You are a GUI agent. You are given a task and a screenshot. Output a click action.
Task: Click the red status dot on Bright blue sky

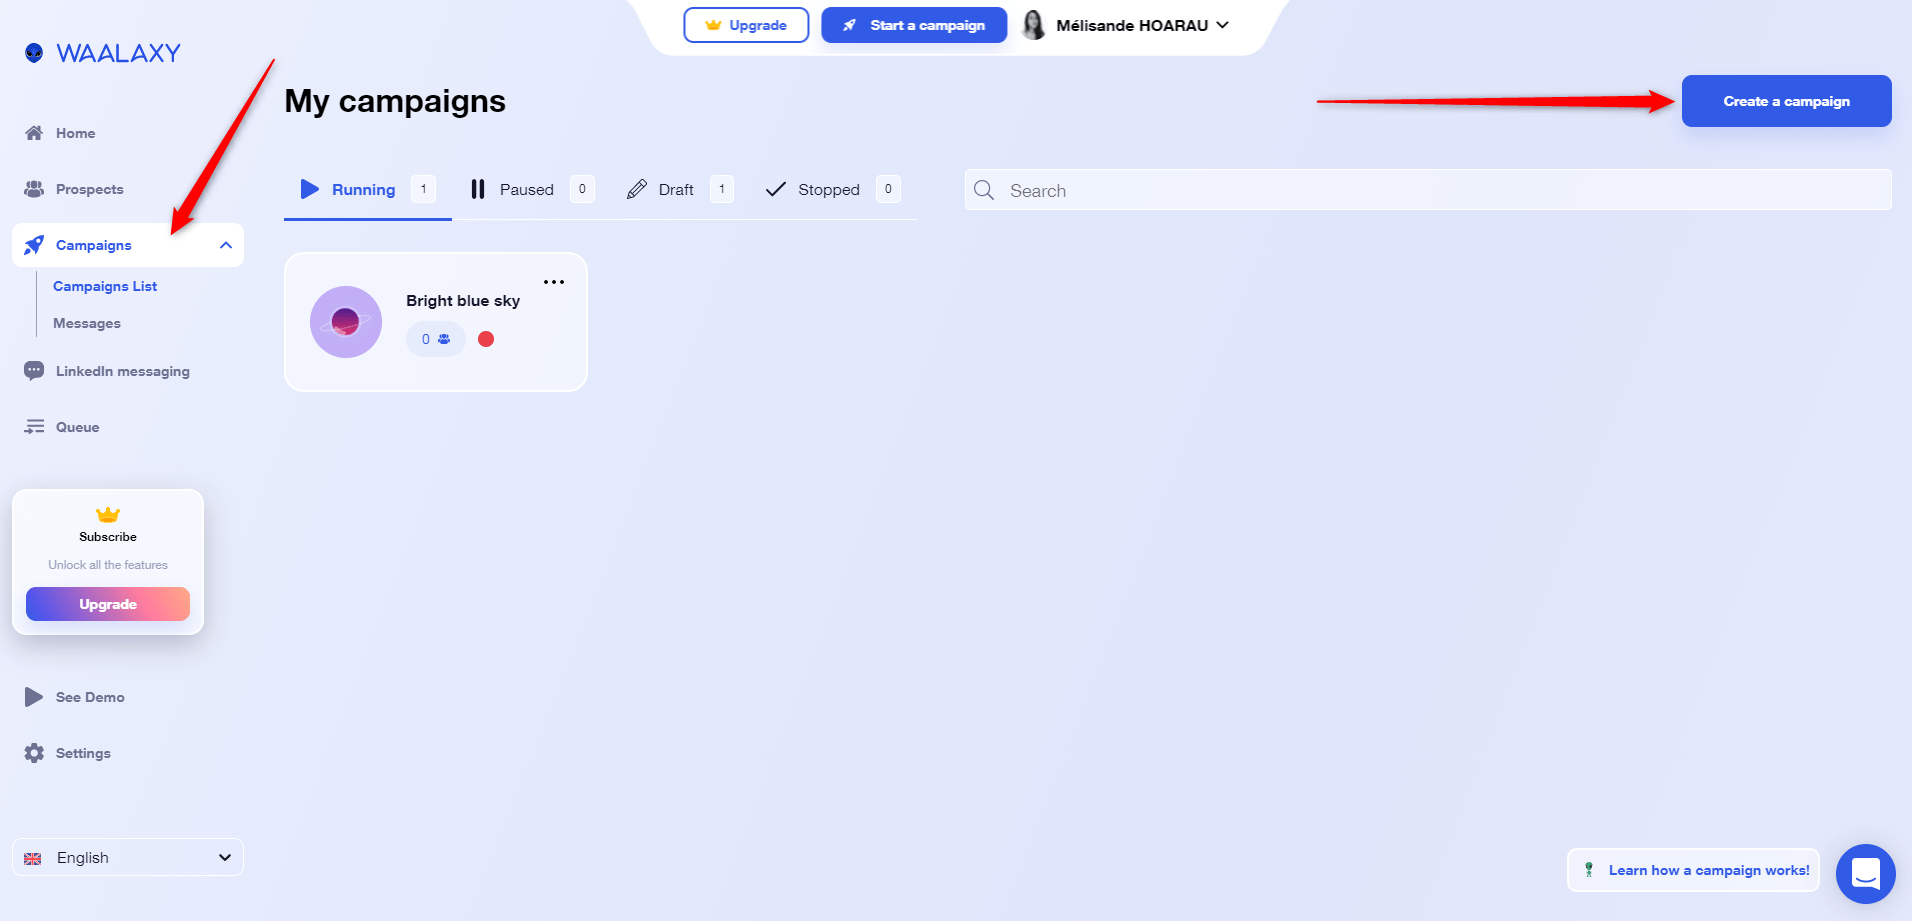[486, 339]
